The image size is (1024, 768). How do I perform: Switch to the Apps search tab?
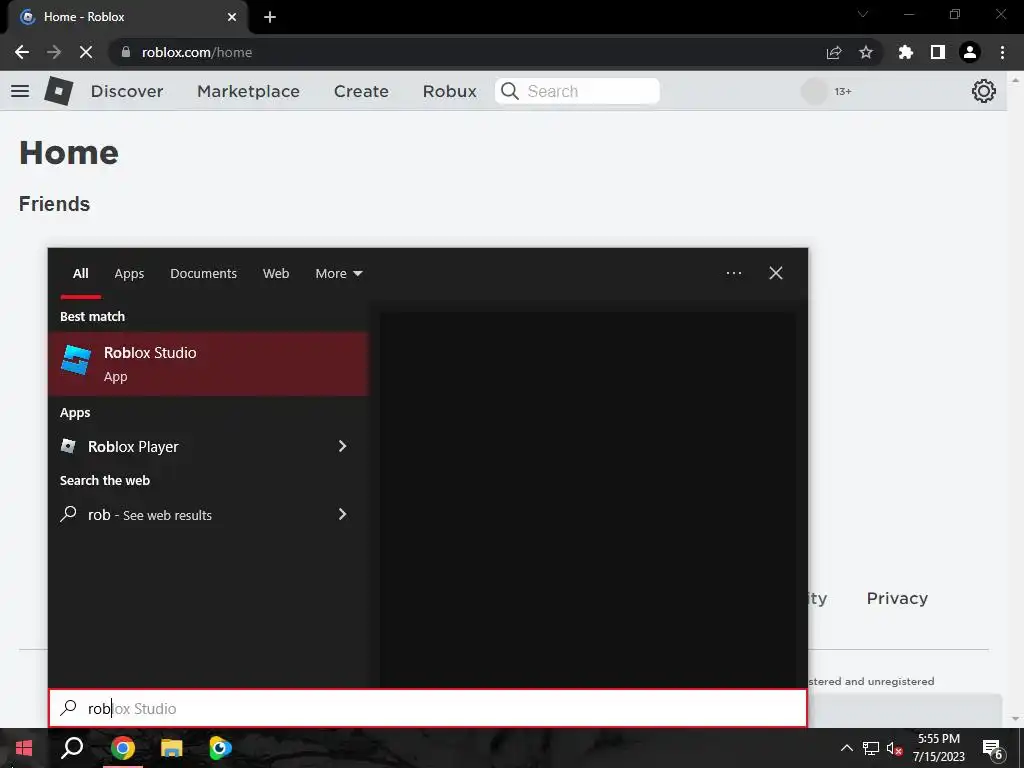click(x=129, y=274)
